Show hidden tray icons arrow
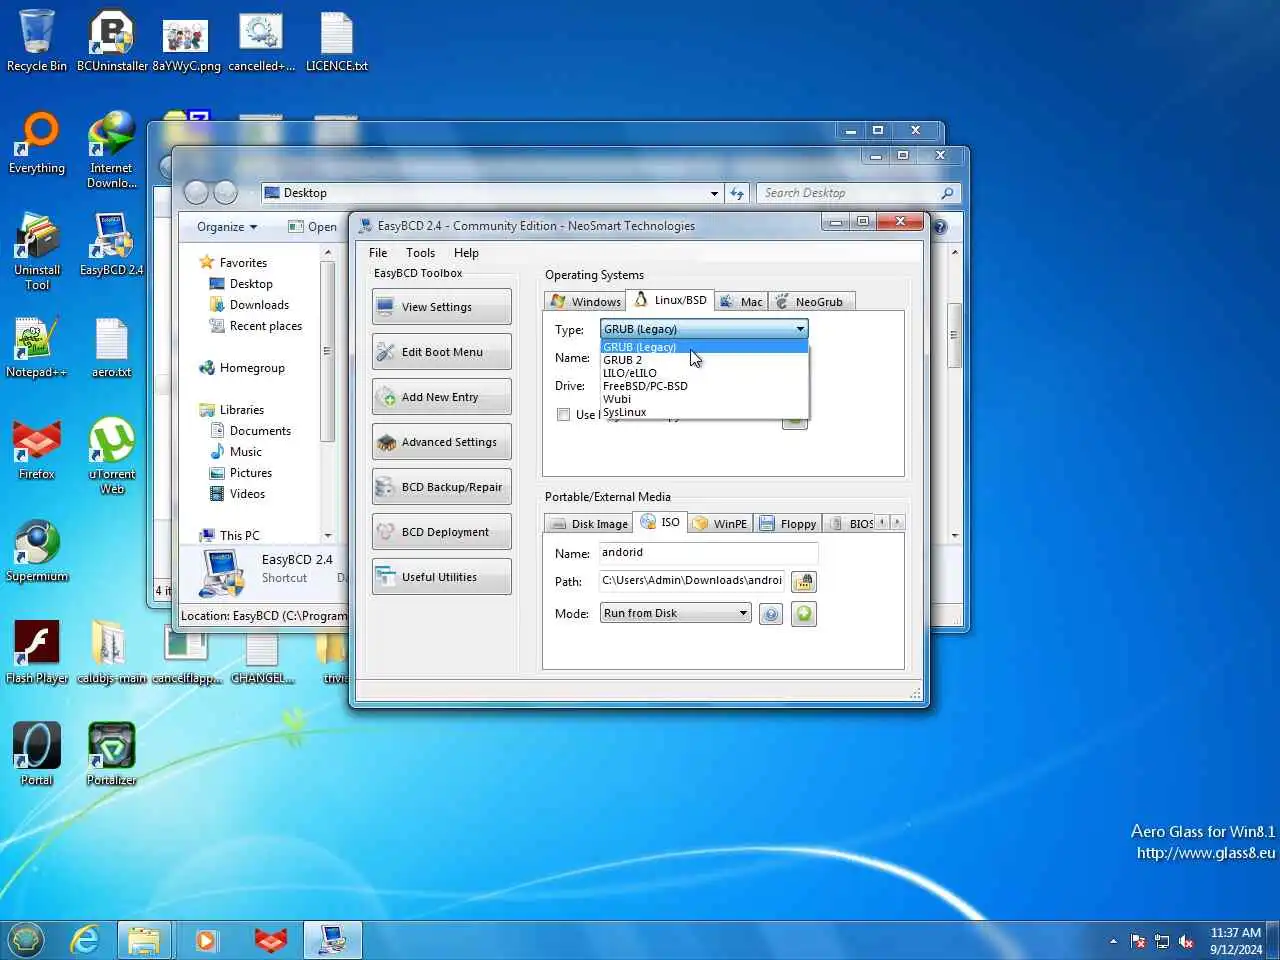Viewport: 1280px width, 960px height. click(x=1113, y=941)
